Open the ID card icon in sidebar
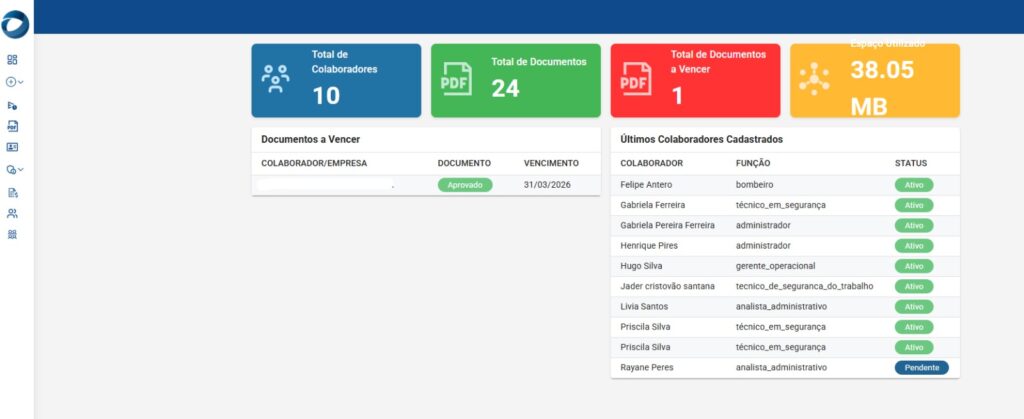 [12, 148]
